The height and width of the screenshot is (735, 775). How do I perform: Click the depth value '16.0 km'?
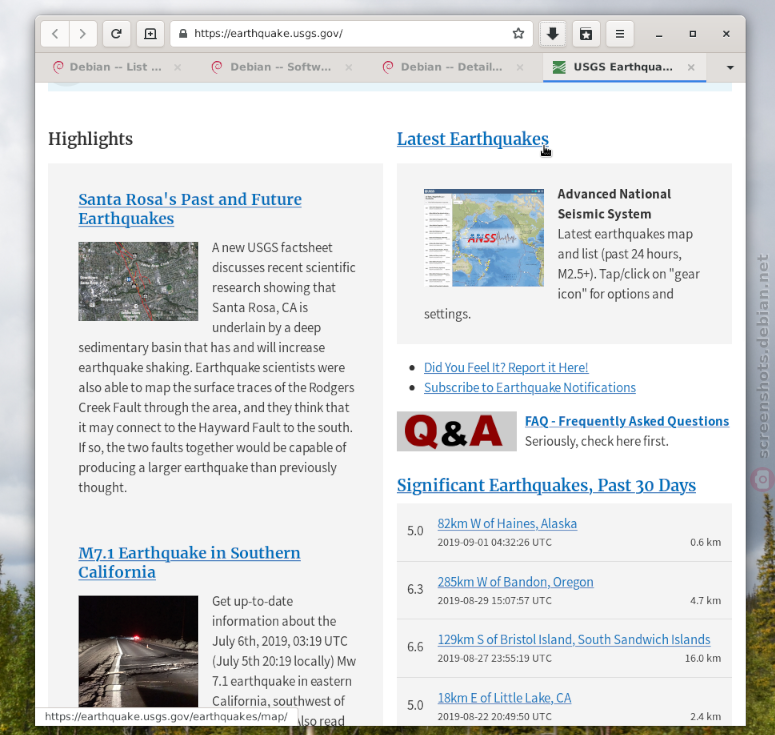point(703,658)
